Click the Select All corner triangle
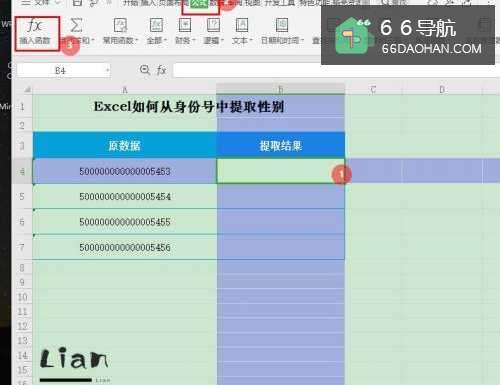The height and width of the screenshot is (385, 500). tap(27, 89)
